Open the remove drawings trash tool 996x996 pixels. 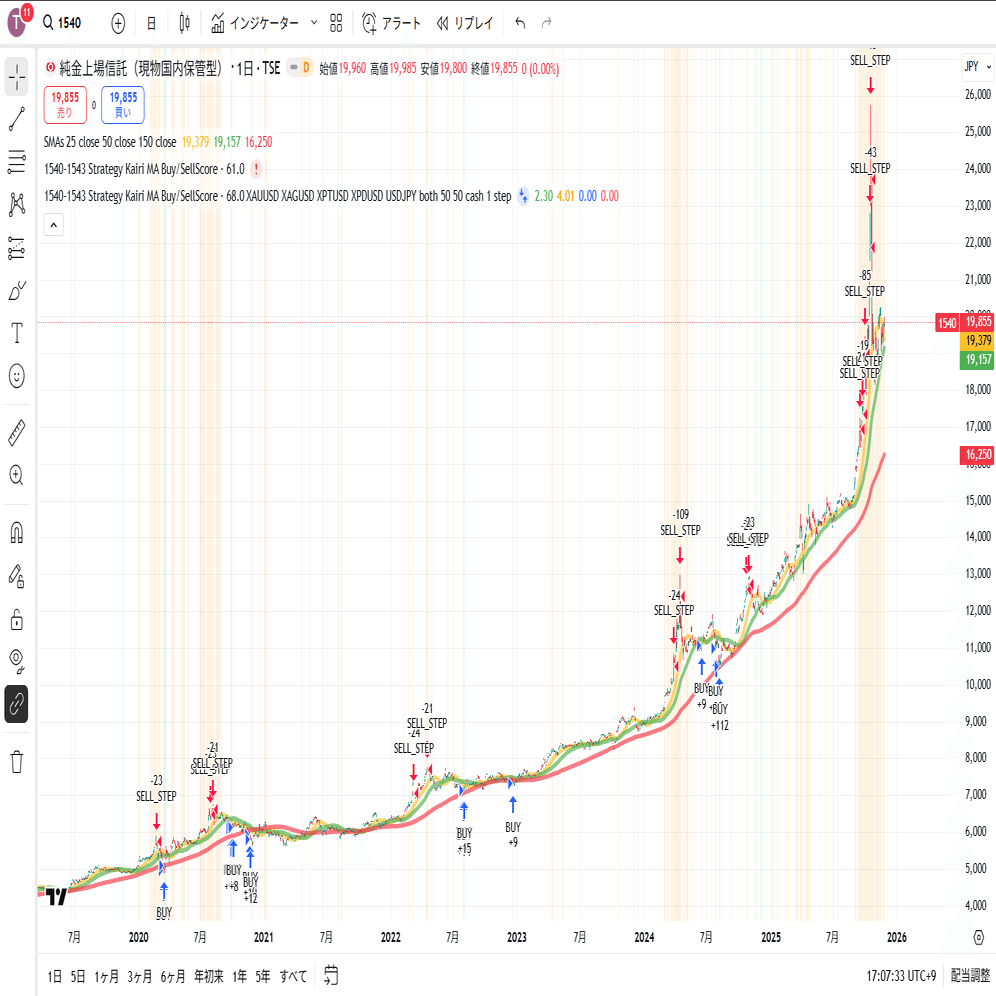(16, 762)
